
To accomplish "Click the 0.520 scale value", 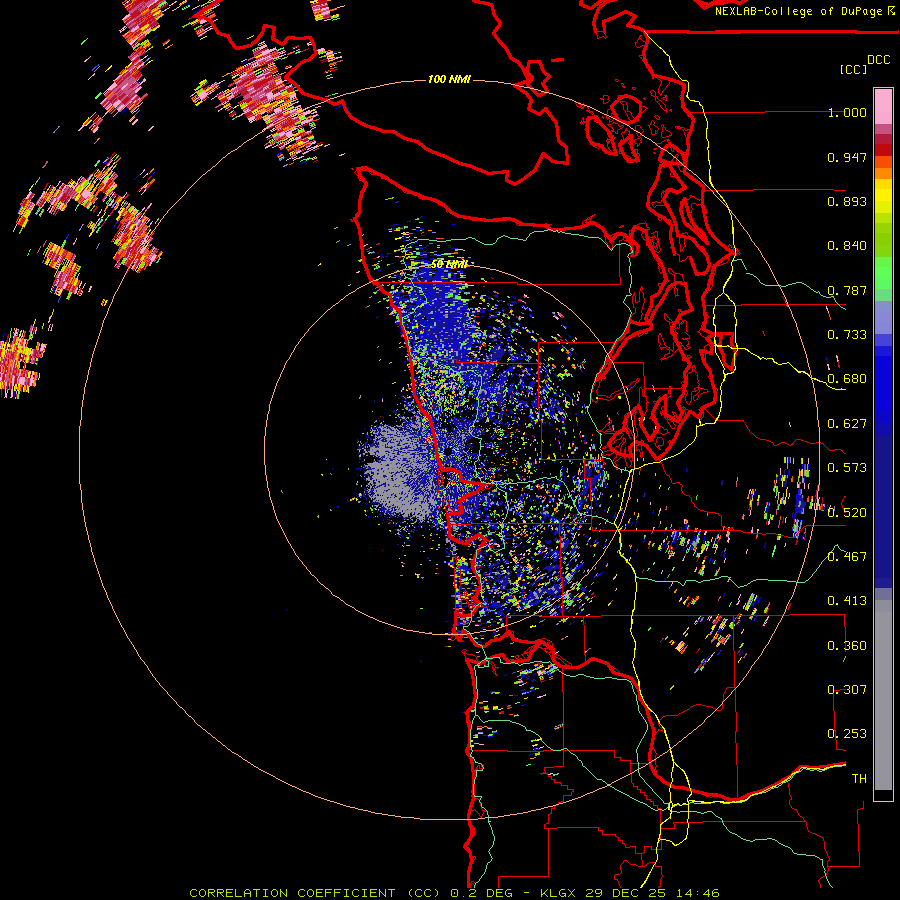I will (847, 513).
